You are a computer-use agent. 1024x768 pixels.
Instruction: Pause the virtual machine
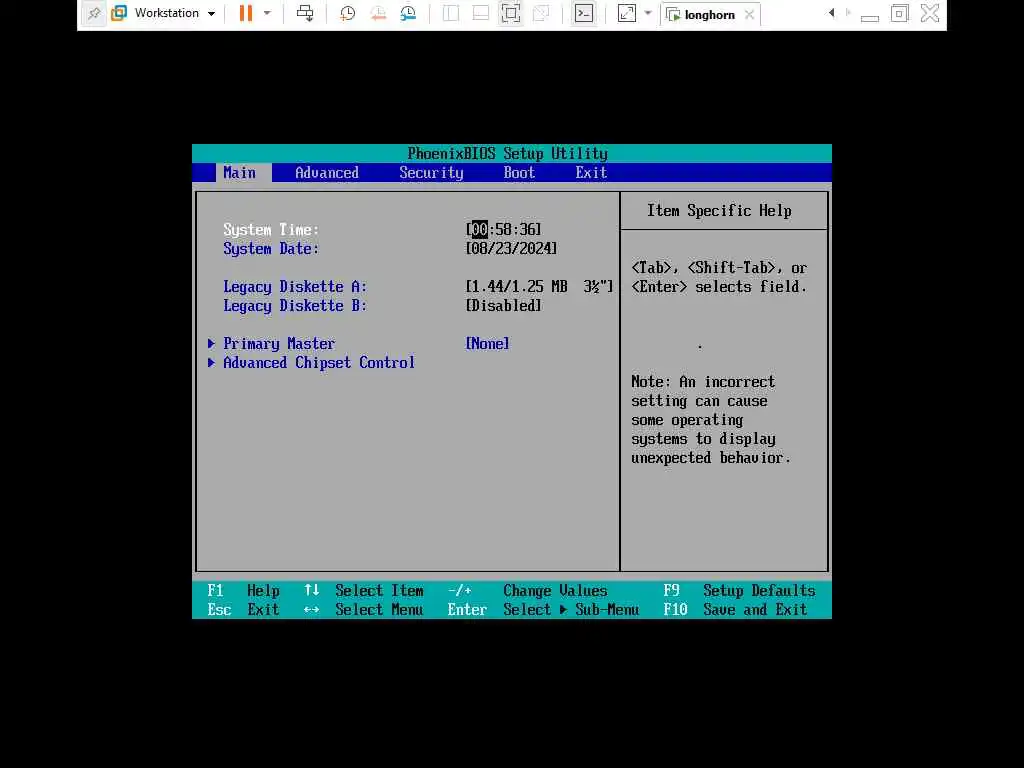point(246,13)
